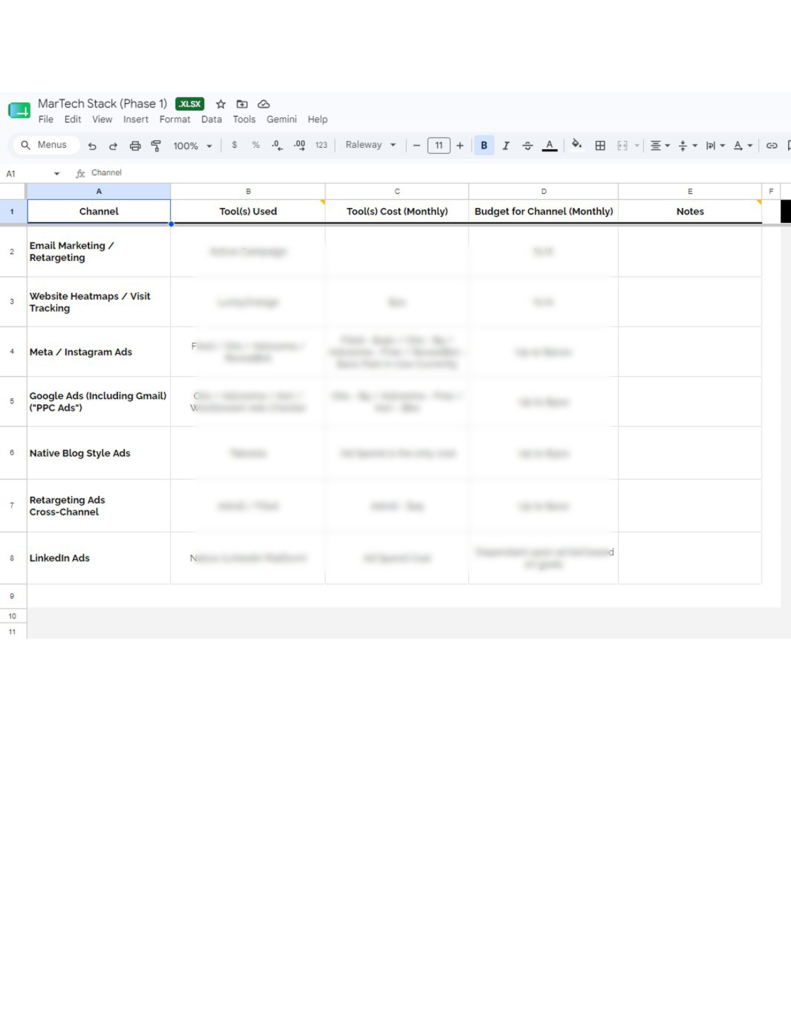Image resolution: width=791 pixels, height=1024 pixels.
Task: Select column B header
Action: click(x=248, y=191)
